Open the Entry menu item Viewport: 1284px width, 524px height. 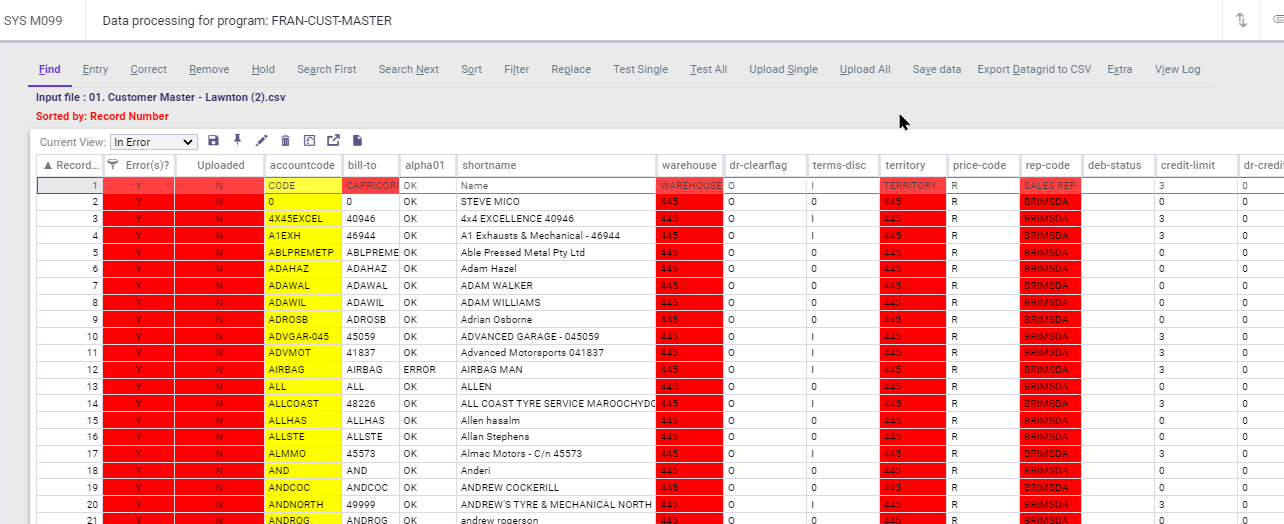[x=95, y=69]
